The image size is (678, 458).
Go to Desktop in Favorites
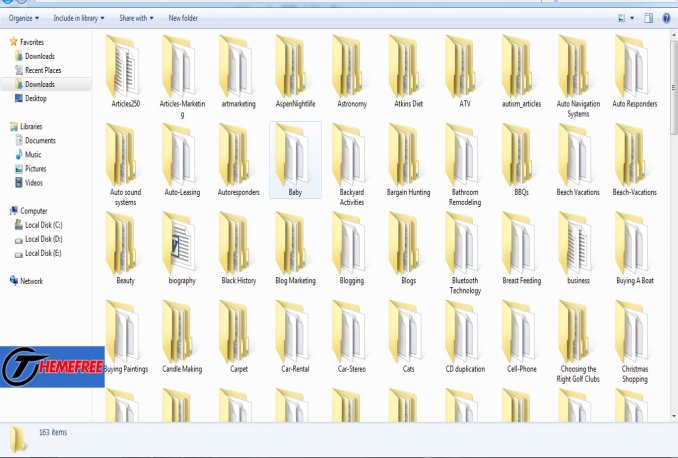(36, 98)
